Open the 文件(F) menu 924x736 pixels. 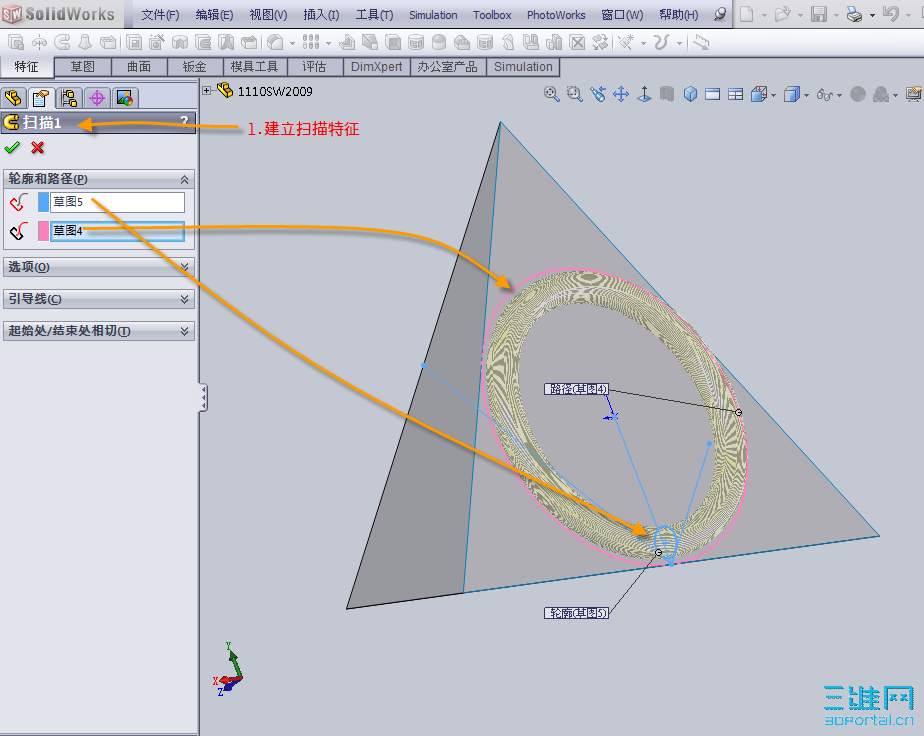pyautogui.click(x=160, y=15)
